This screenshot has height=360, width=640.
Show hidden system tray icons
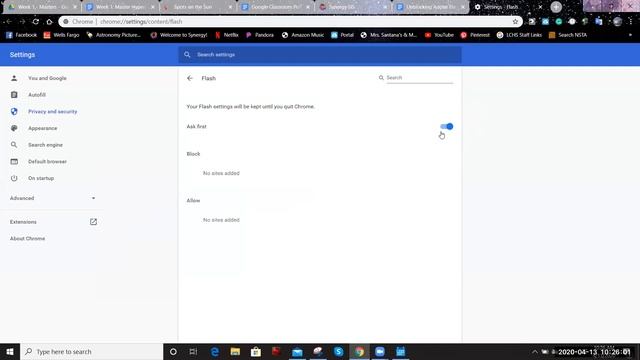[534, 351]
